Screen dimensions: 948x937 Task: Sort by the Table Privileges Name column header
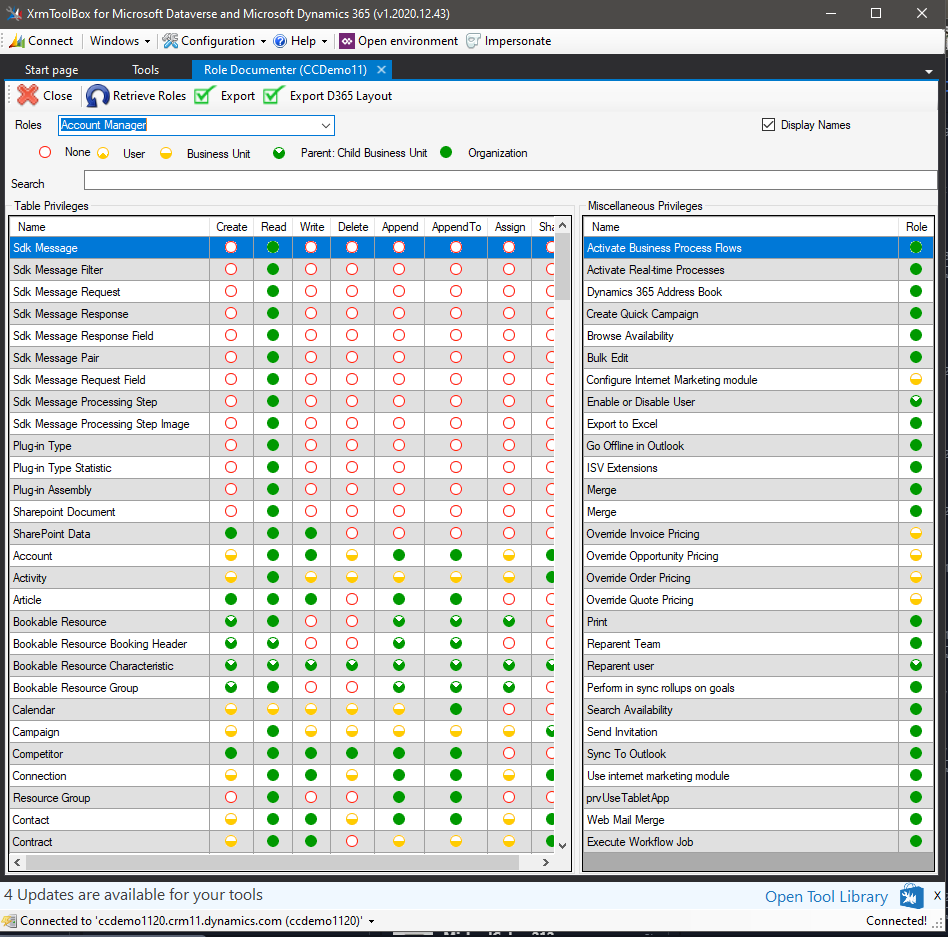pyautogui.click(x=110, y=227)
